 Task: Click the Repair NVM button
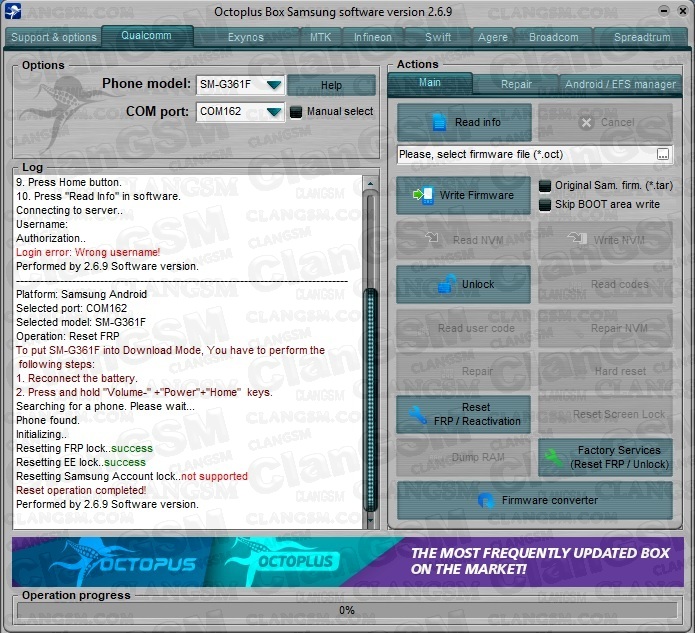(605, 328)
